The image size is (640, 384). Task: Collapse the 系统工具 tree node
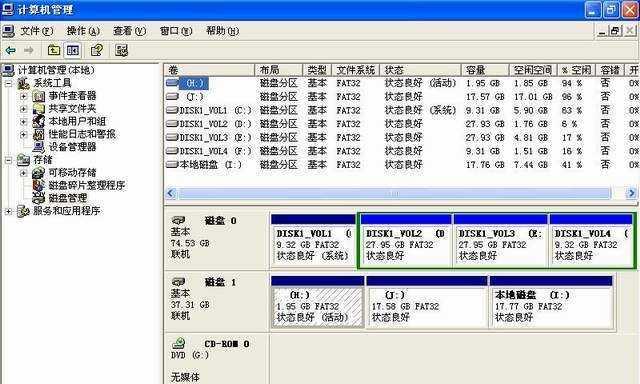coord(8,83)
